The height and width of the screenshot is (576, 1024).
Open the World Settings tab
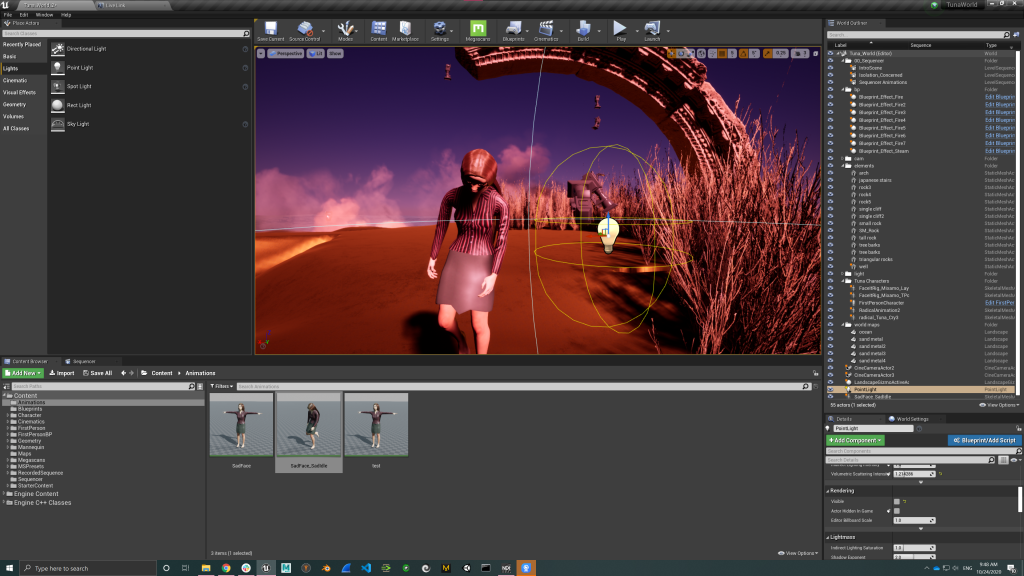tap(912, 418)
